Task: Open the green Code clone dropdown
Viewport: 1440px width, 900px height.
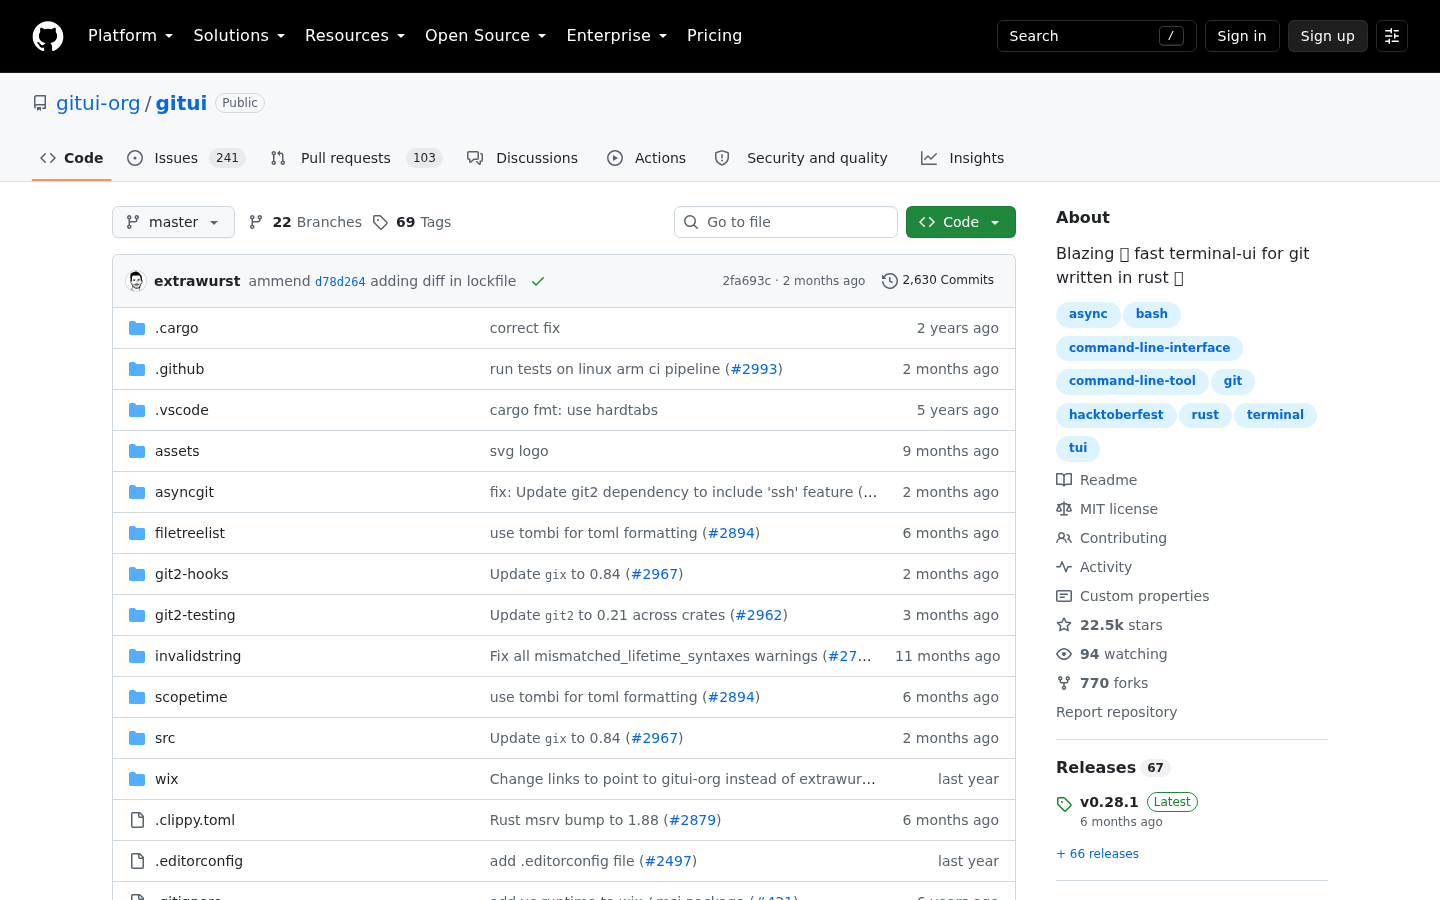Action: [x=961, y=222]
